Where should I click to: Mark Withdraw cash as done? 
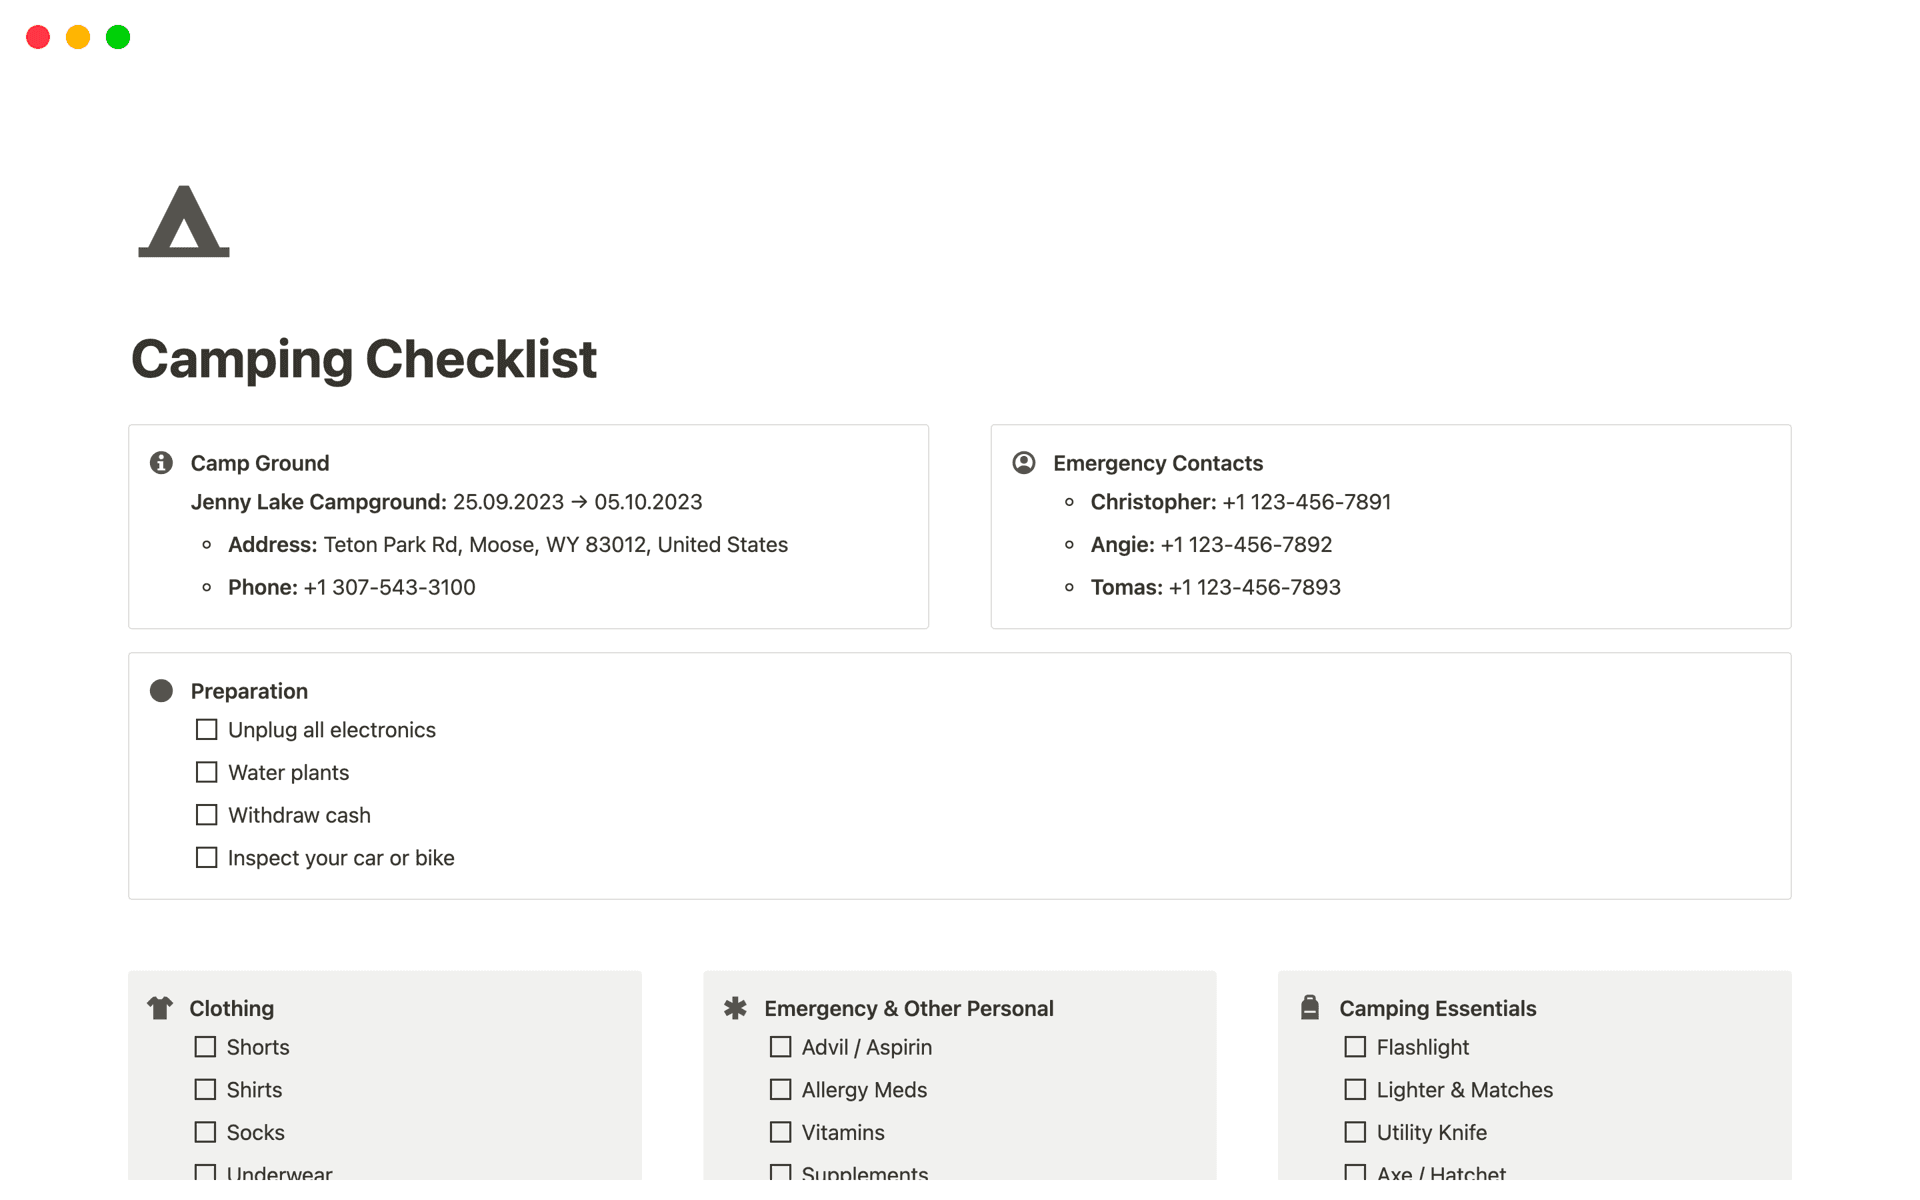point(207,815)
